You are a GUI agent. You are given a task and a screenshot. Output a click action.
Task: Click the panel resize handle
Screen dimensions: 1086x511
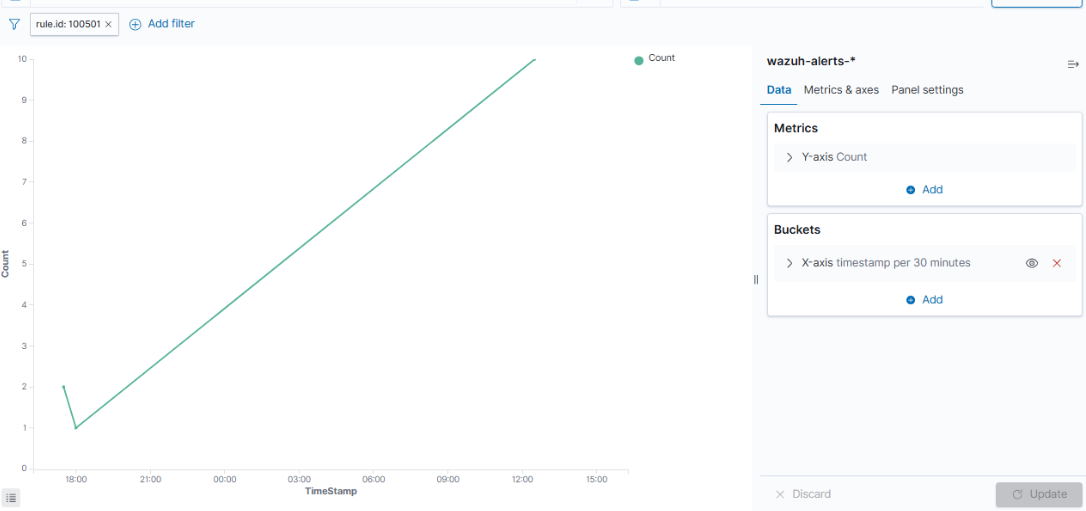click(756, 280)
